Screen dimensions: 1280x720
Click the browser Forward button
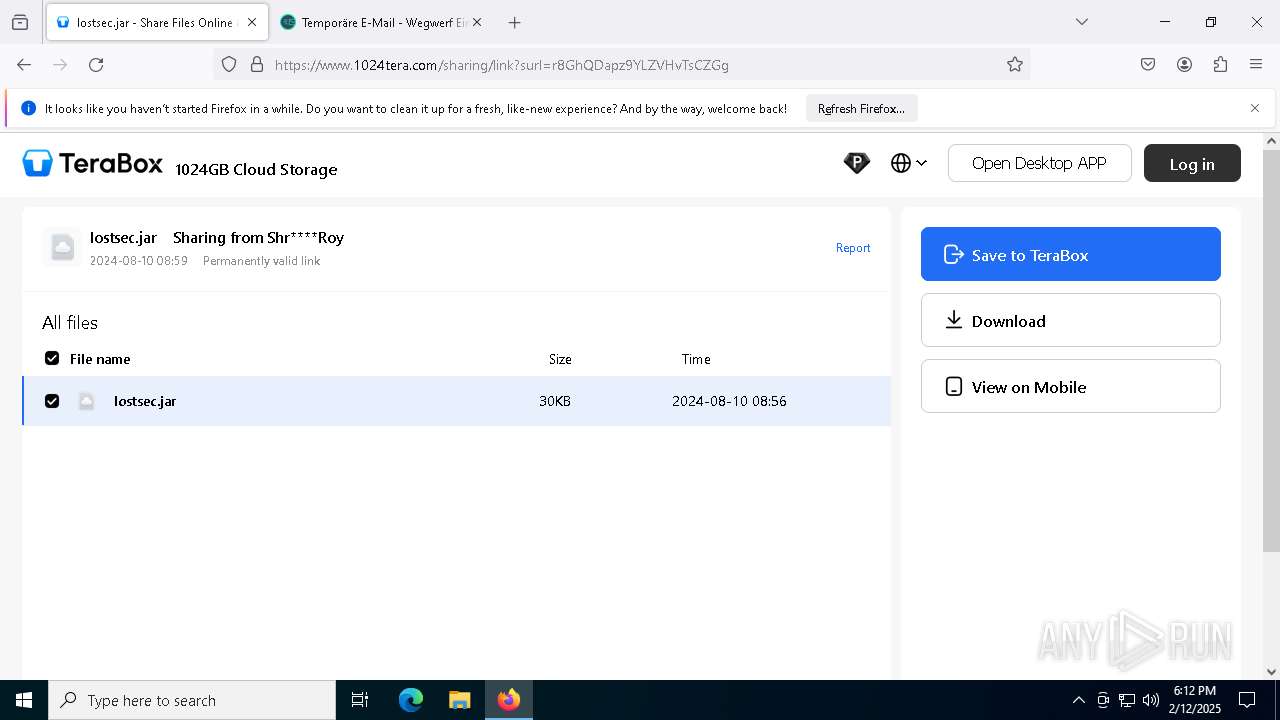[x=60, y=64]
